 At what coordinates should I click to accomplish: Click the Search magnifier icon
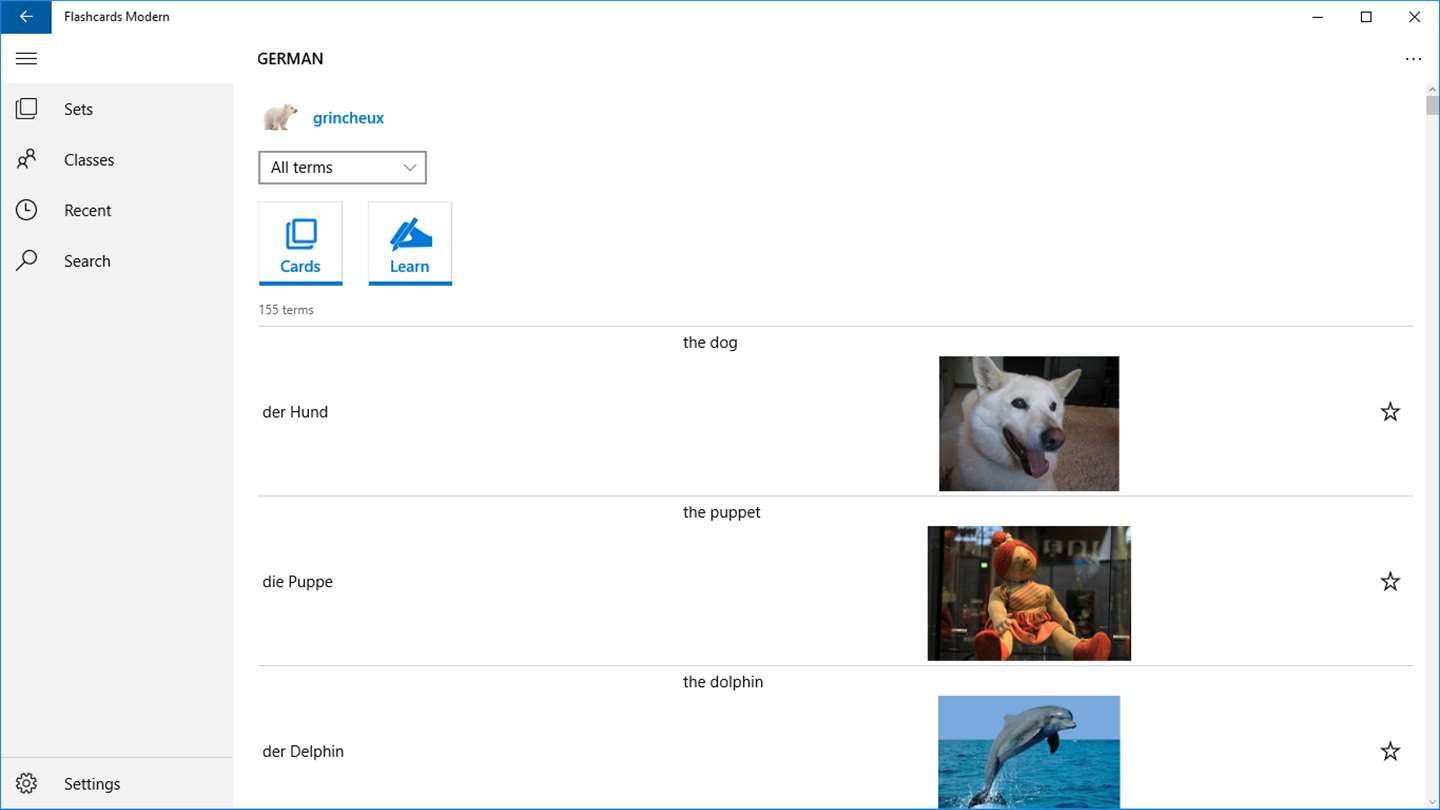[27, 261]
